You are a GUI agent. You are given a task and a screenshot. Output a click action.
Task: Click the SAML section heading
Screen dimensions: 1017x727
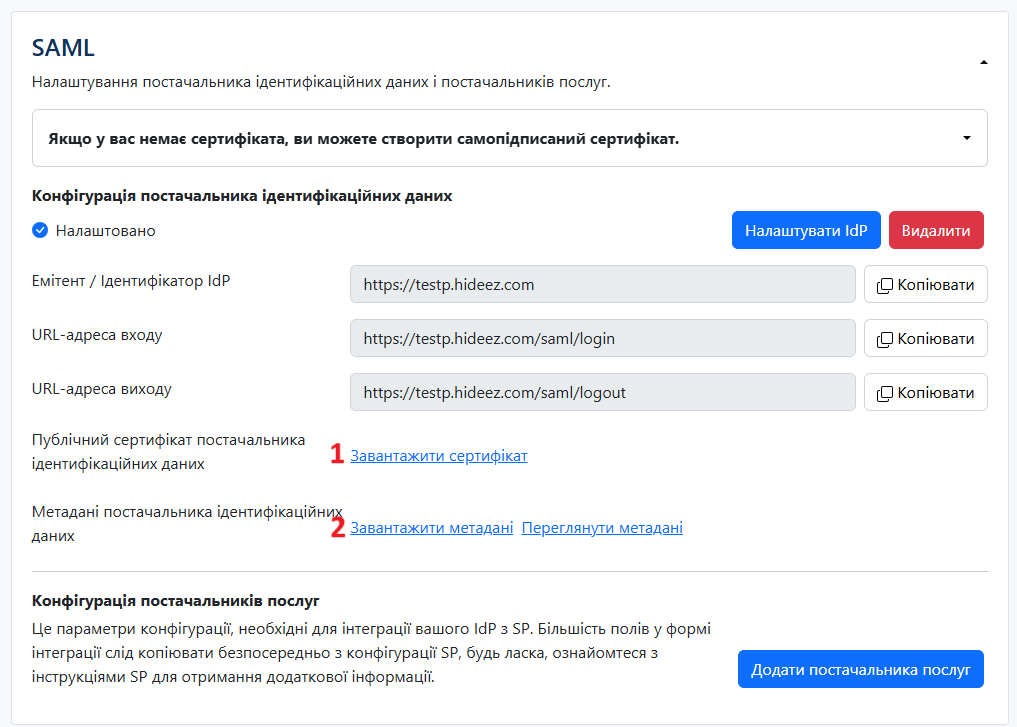pyautogui.click(x=63, y=47)
